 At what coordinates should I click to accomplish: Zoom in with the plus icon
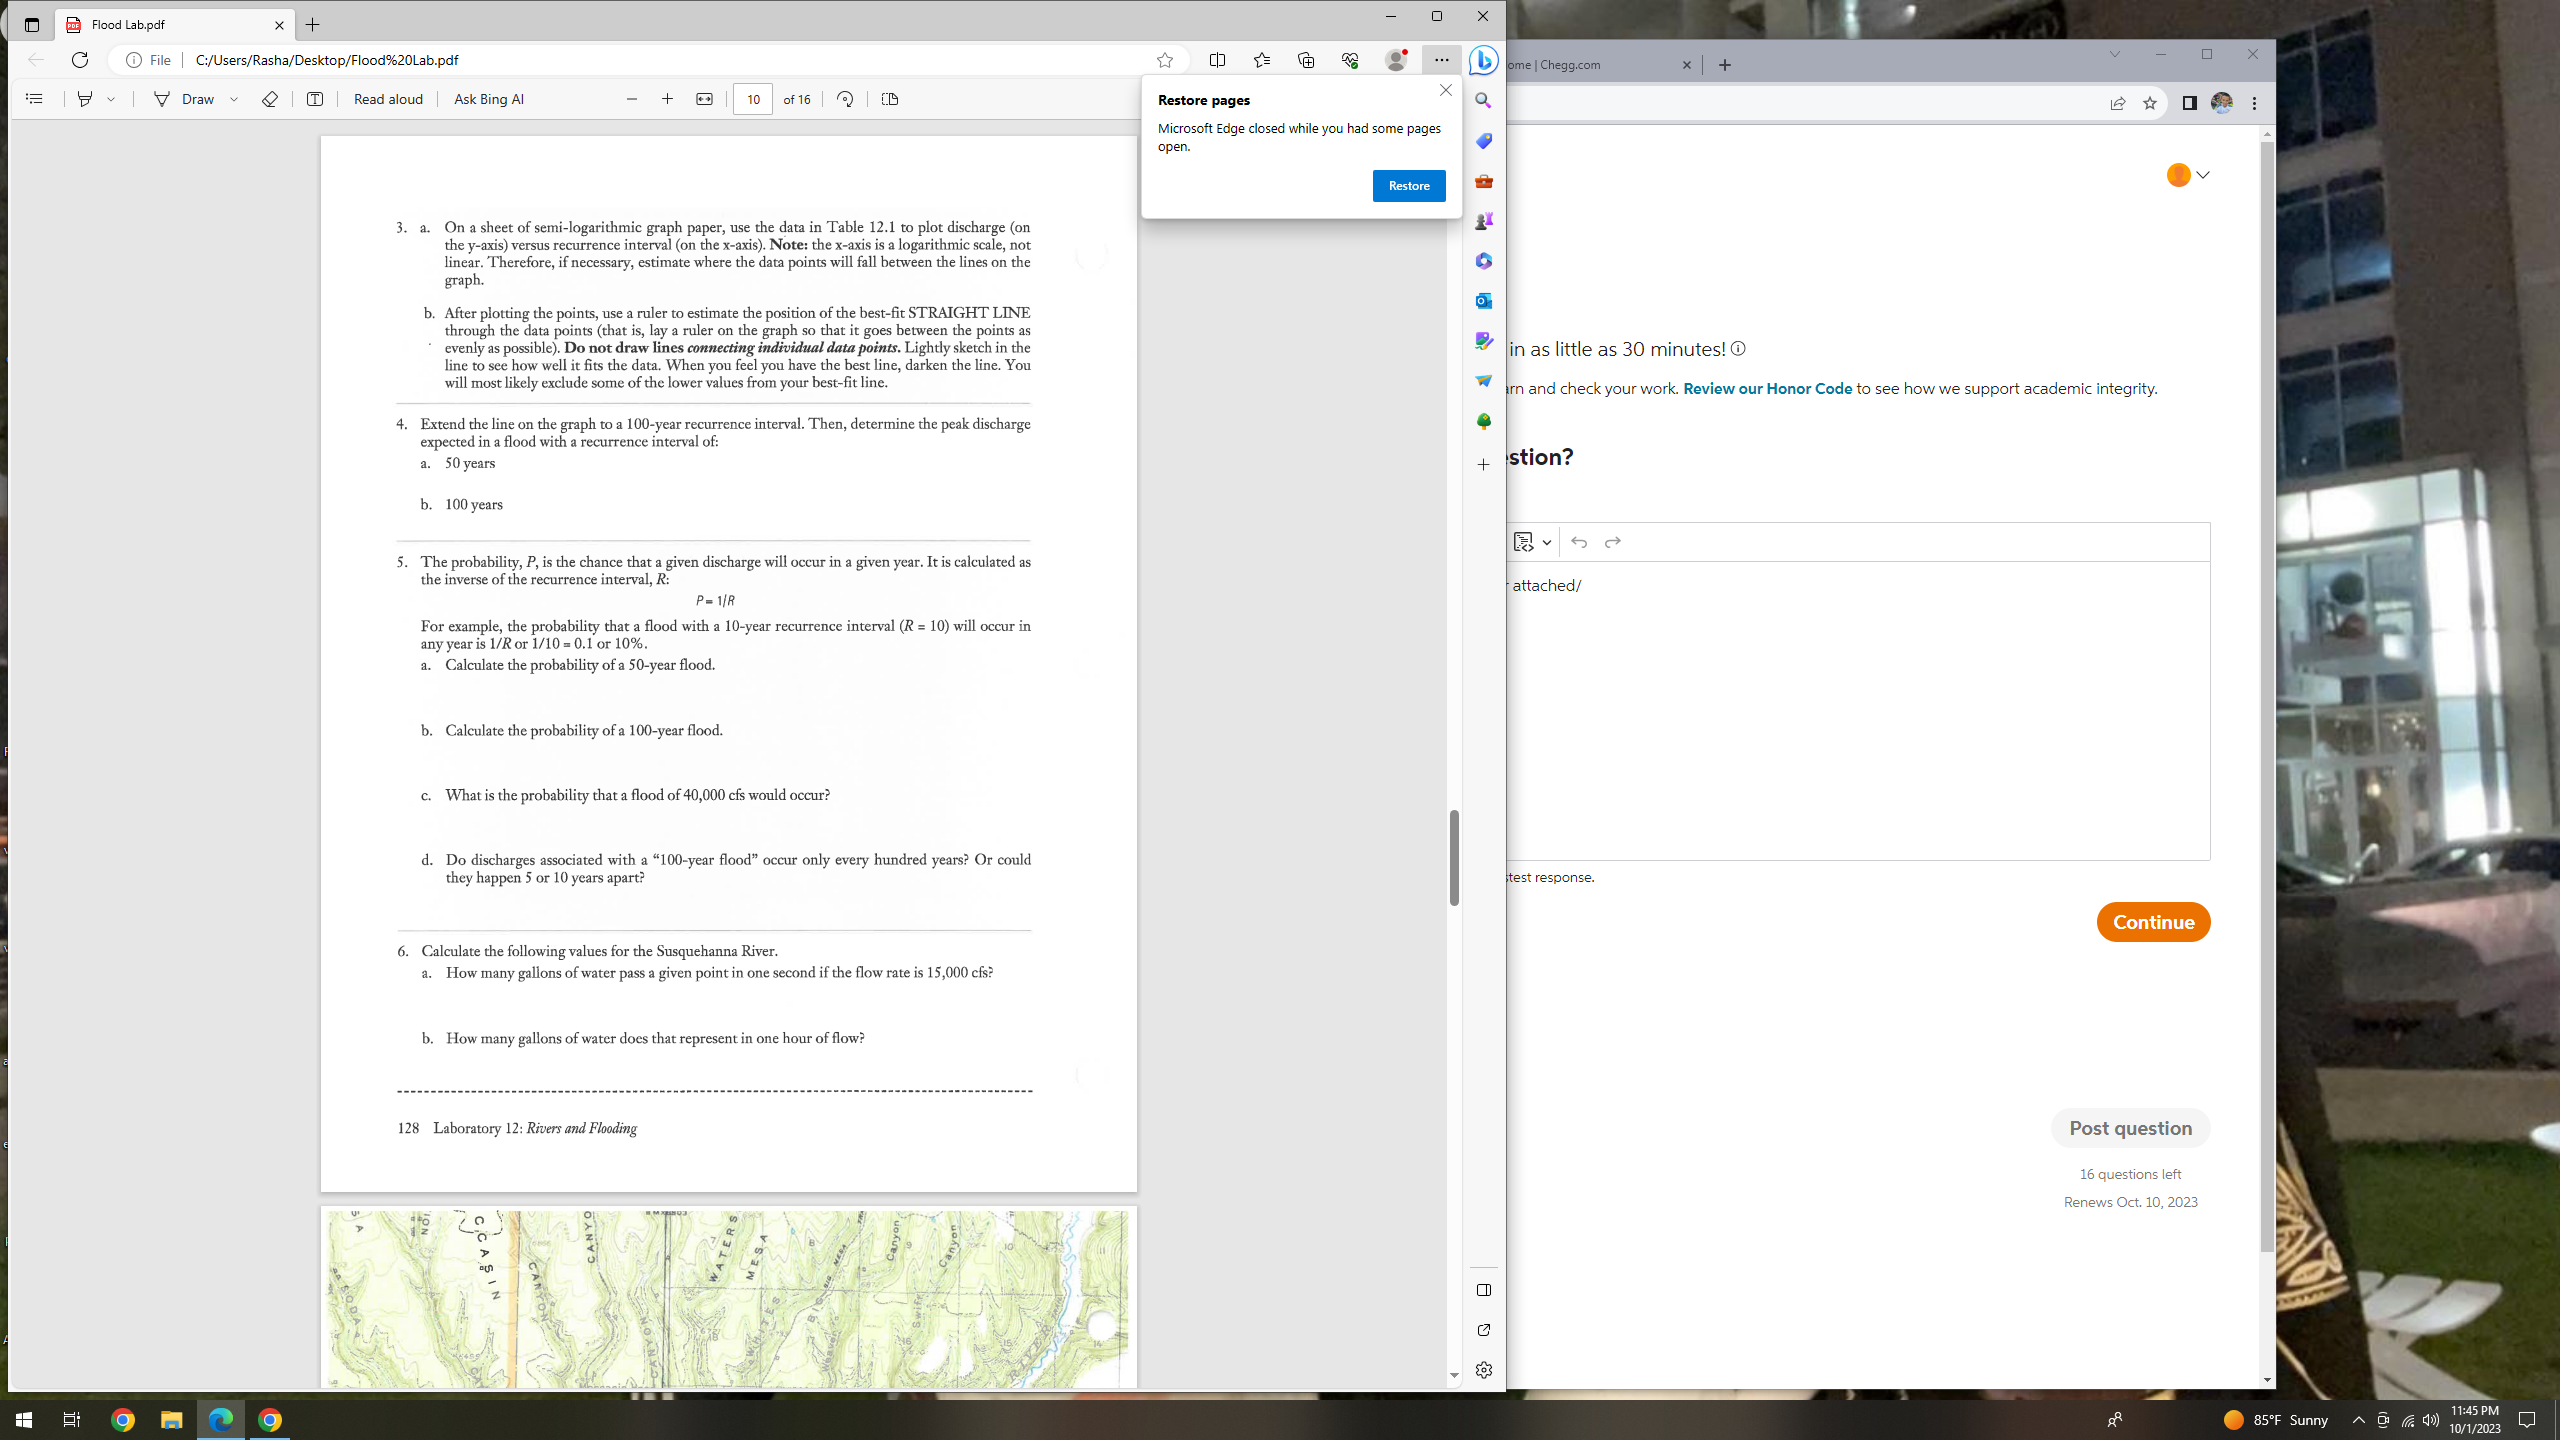(x=667, y=99)
